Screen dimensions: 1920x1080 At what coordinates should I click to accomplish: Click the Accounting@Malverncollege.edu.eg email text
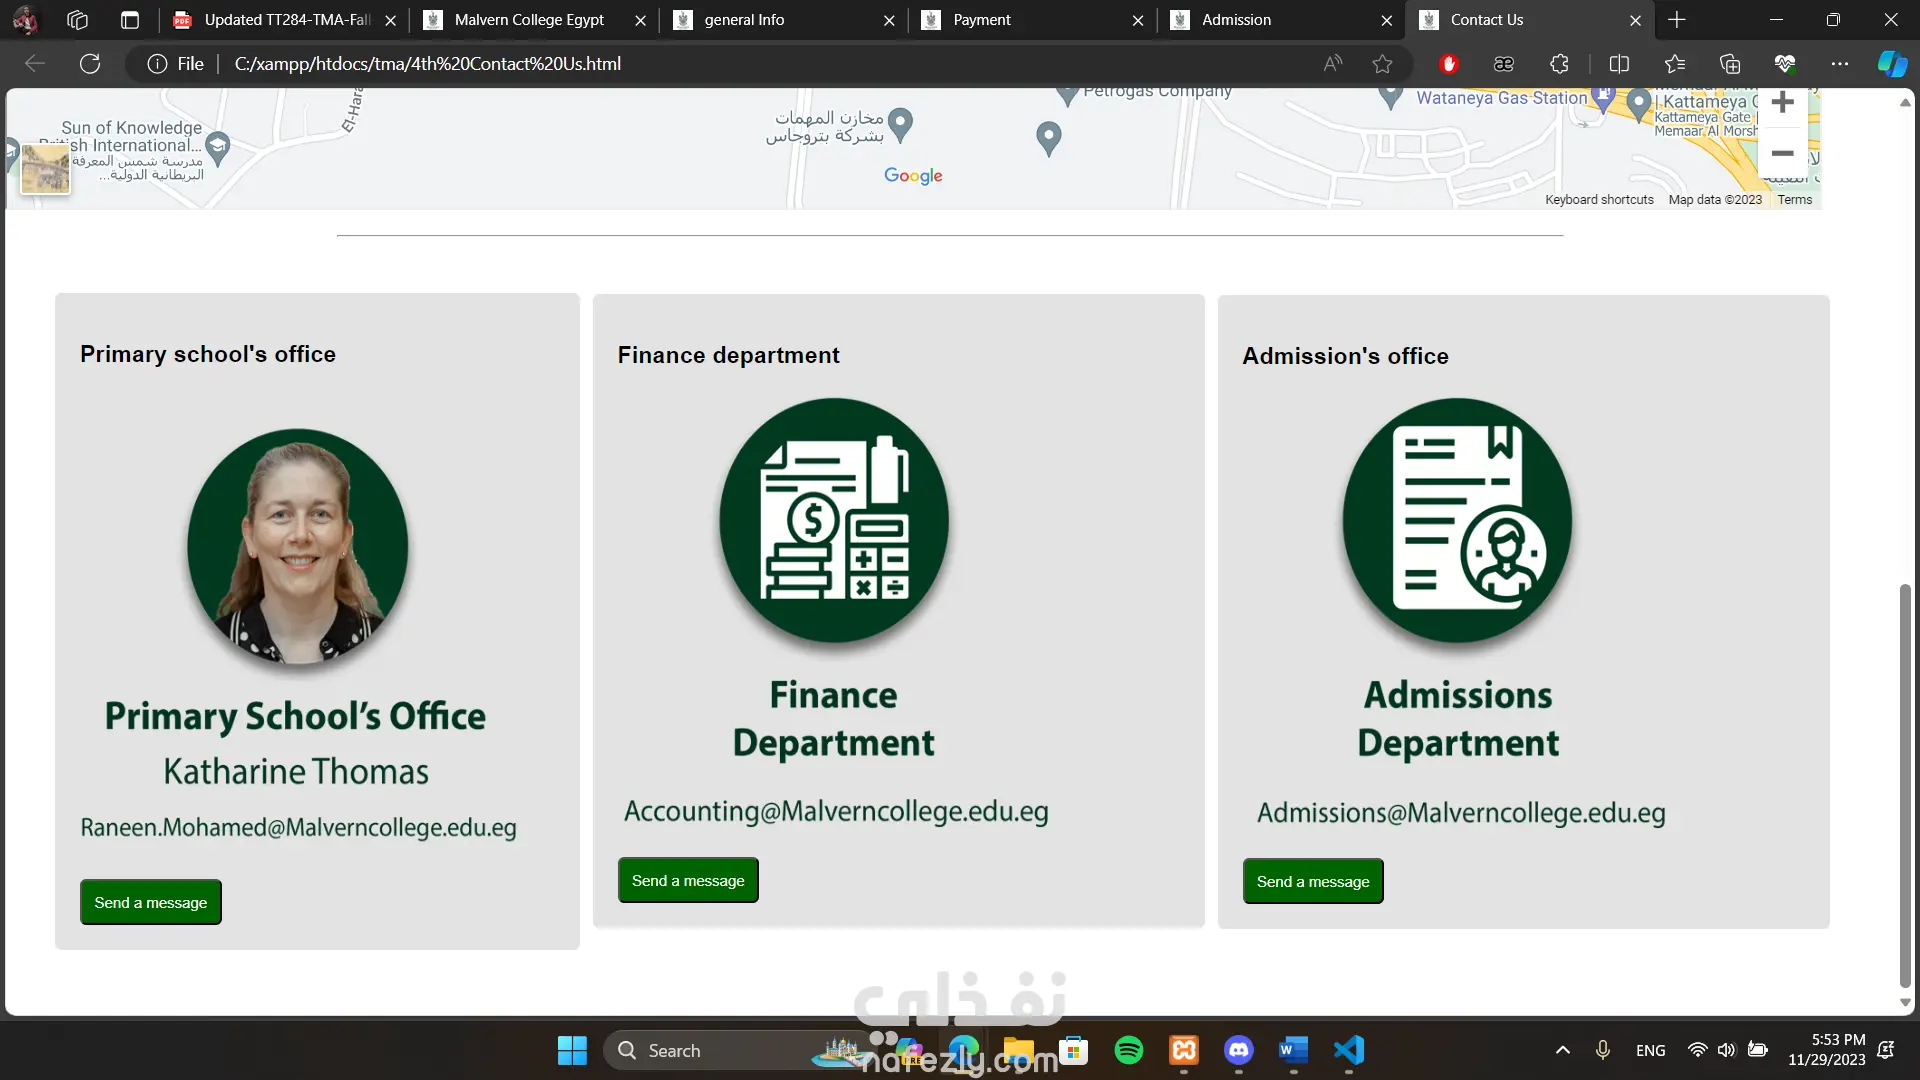pos(836,811)
